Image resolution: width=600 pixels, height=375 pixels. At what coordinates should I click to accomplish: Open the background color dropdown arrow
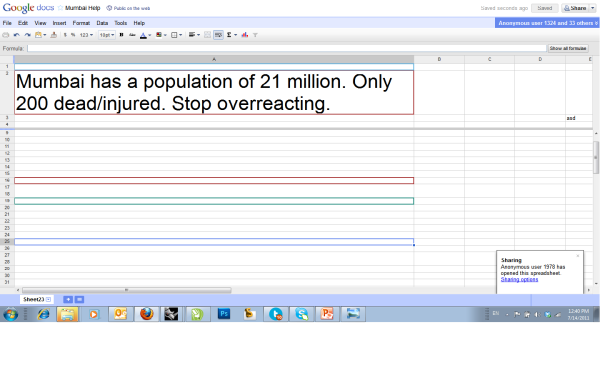pos(165,35)
